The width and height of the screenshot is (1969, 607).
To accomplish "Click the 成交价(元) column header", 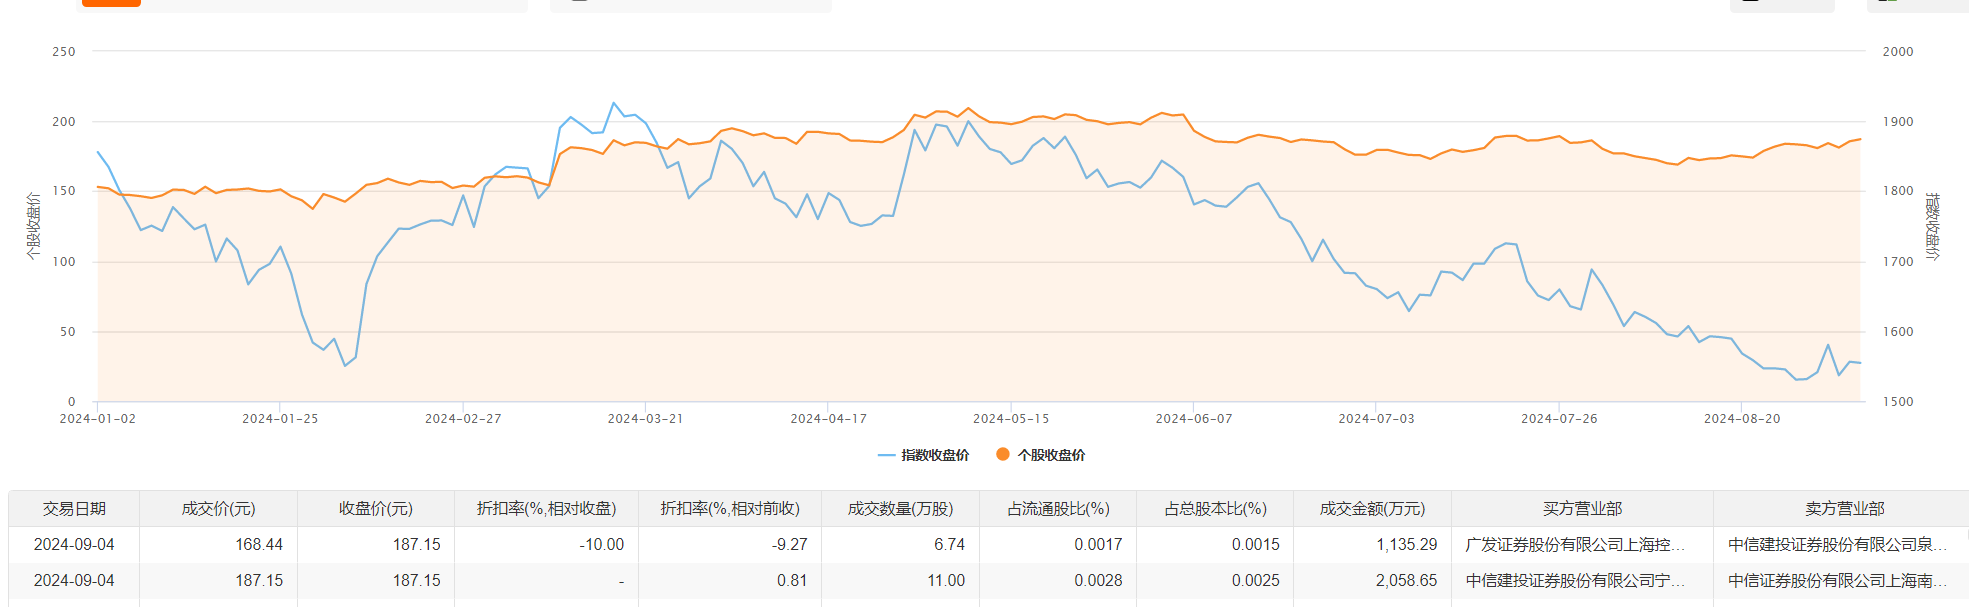I will tap(218, 509).
